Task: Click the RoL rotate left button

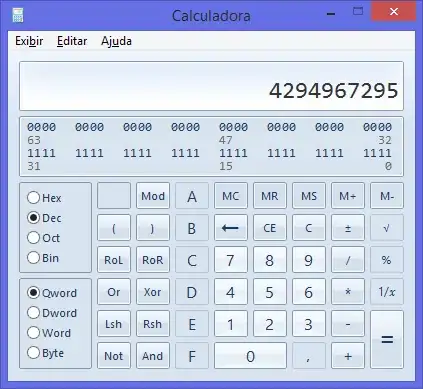Action: (114, 260)
